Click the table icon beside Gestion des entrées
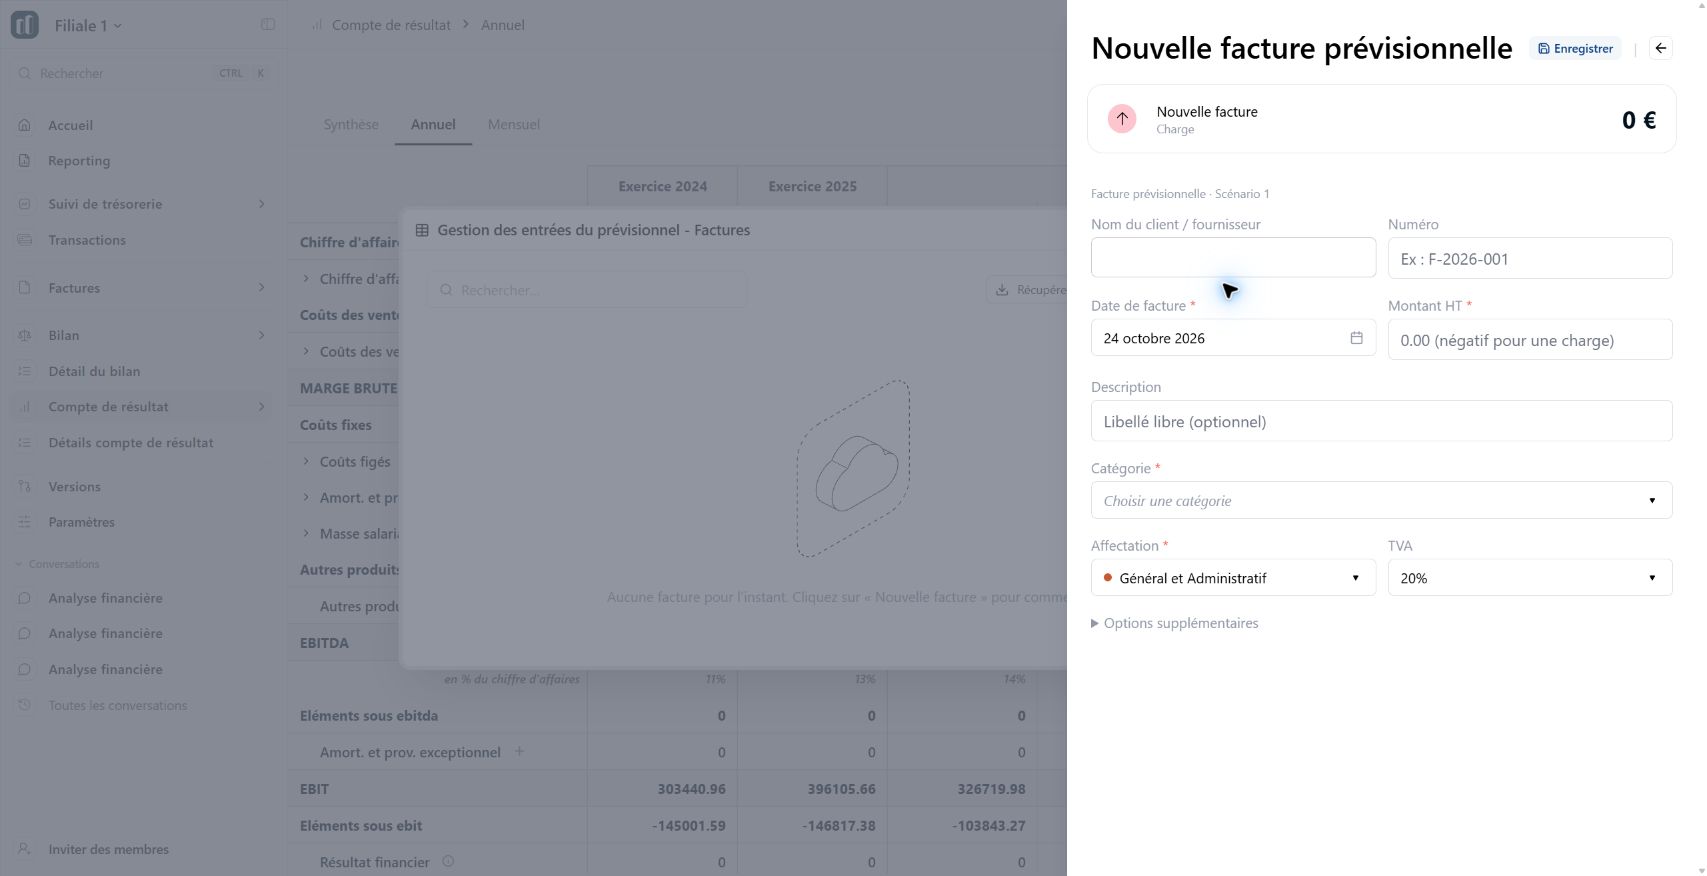 tap(422, 230)
